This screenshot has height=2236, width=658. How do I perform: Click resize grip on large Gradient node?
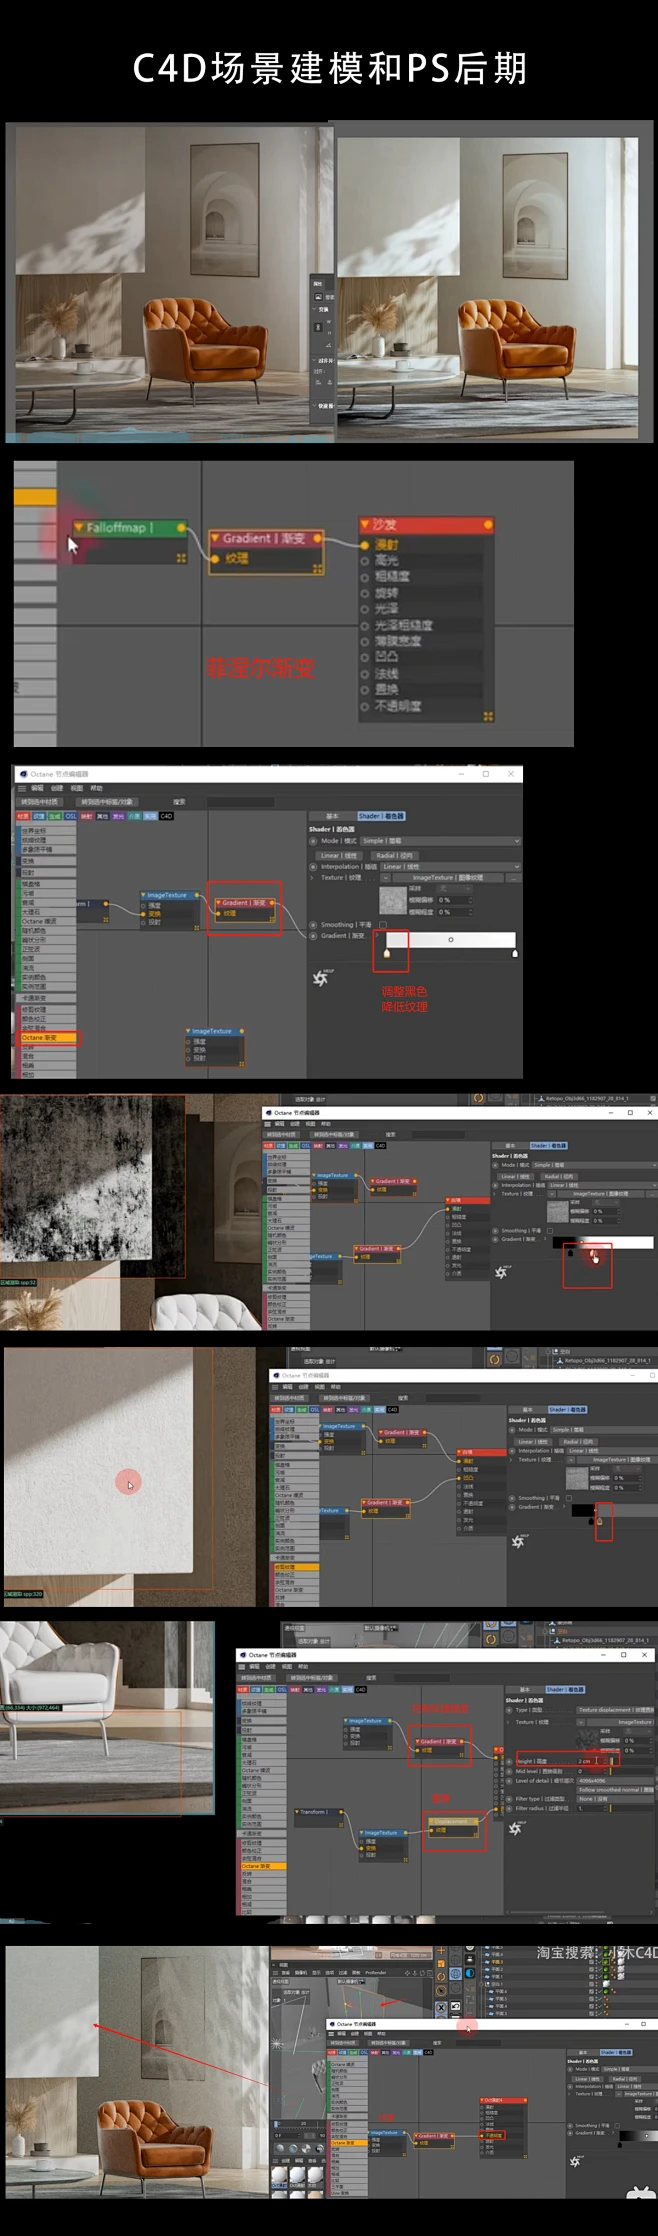click(x=318, y=569)
